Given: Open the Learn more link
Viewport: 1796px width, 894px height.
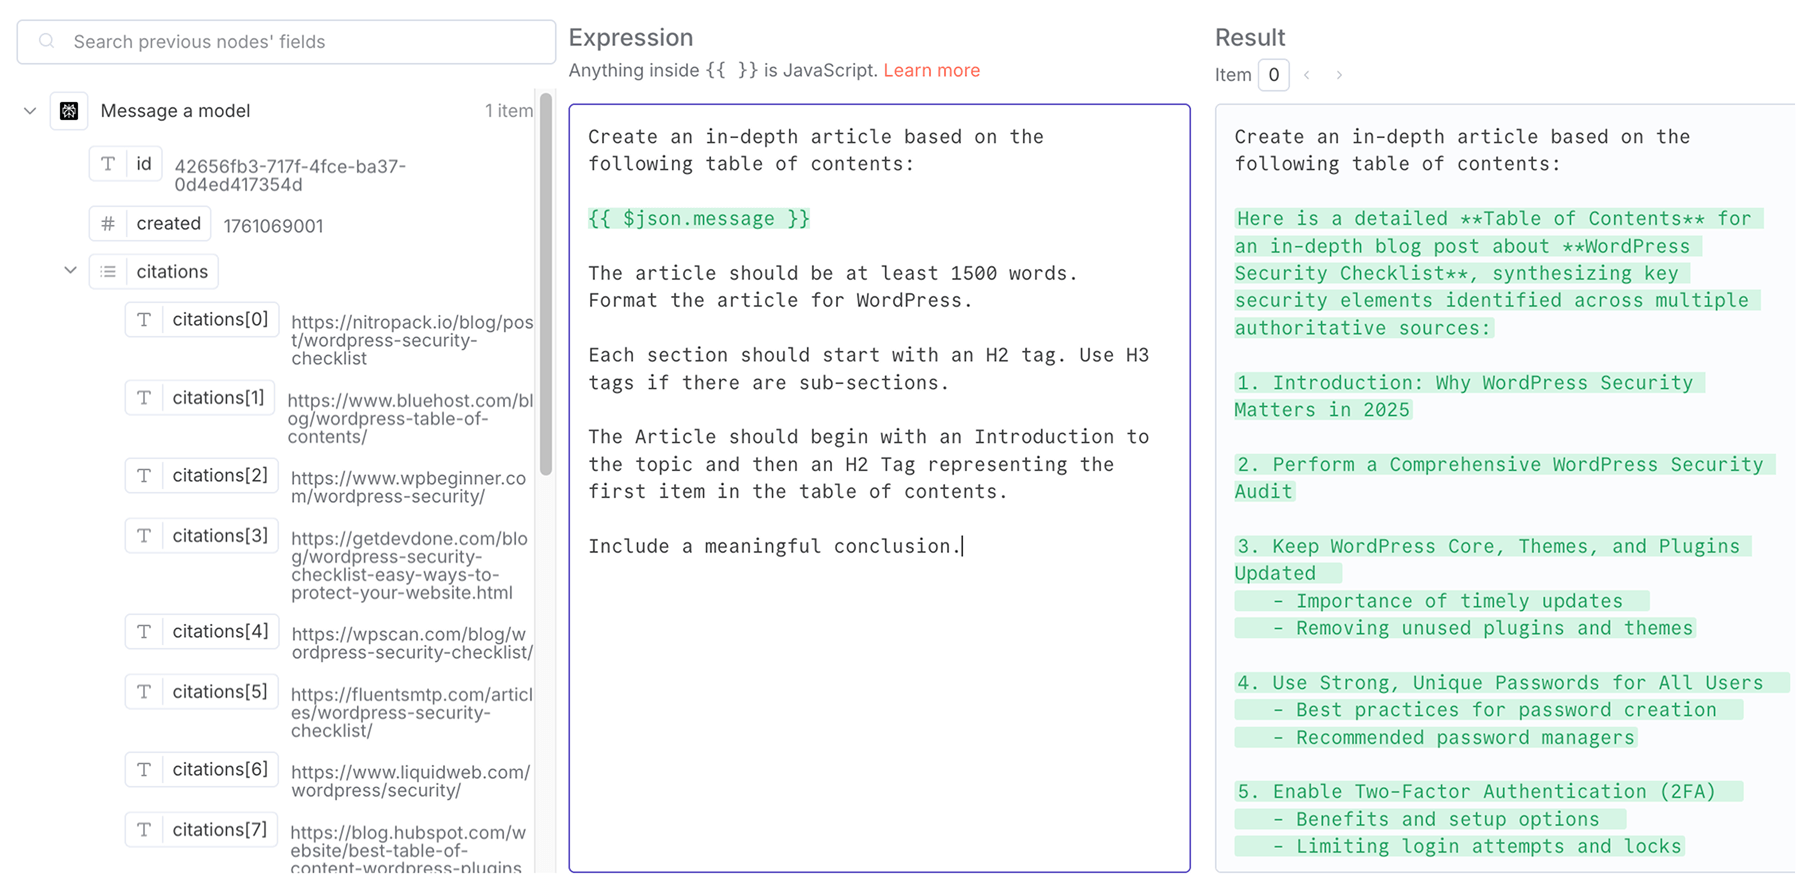Looking at the screenshot, I should coord(931,70).
